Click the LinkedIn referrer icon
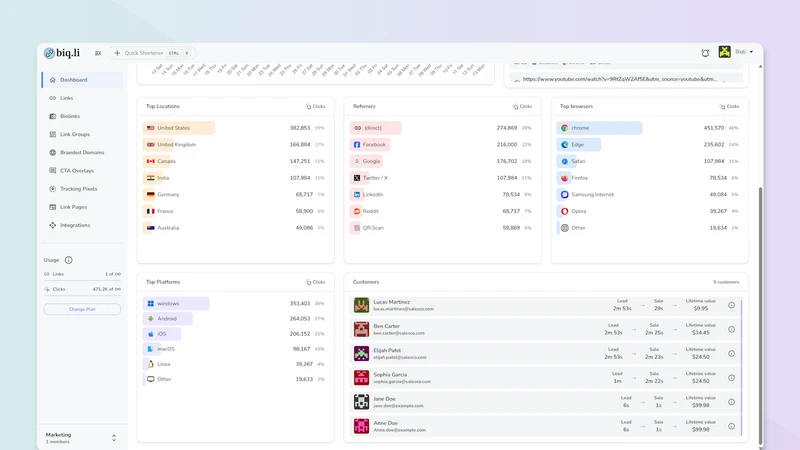The height and width of the screenshot is (450, 800). (357, 194)
